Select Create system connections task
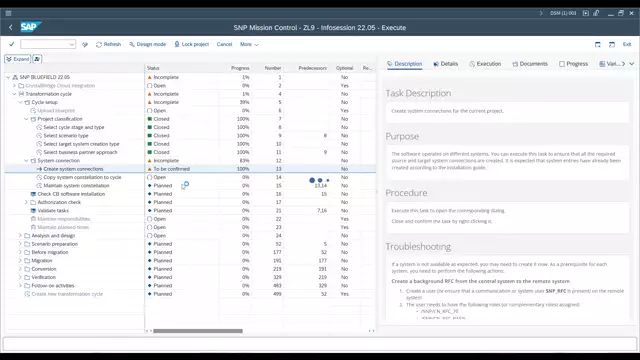This screenshot has width=640, height=360. click(x=73, y=169)
